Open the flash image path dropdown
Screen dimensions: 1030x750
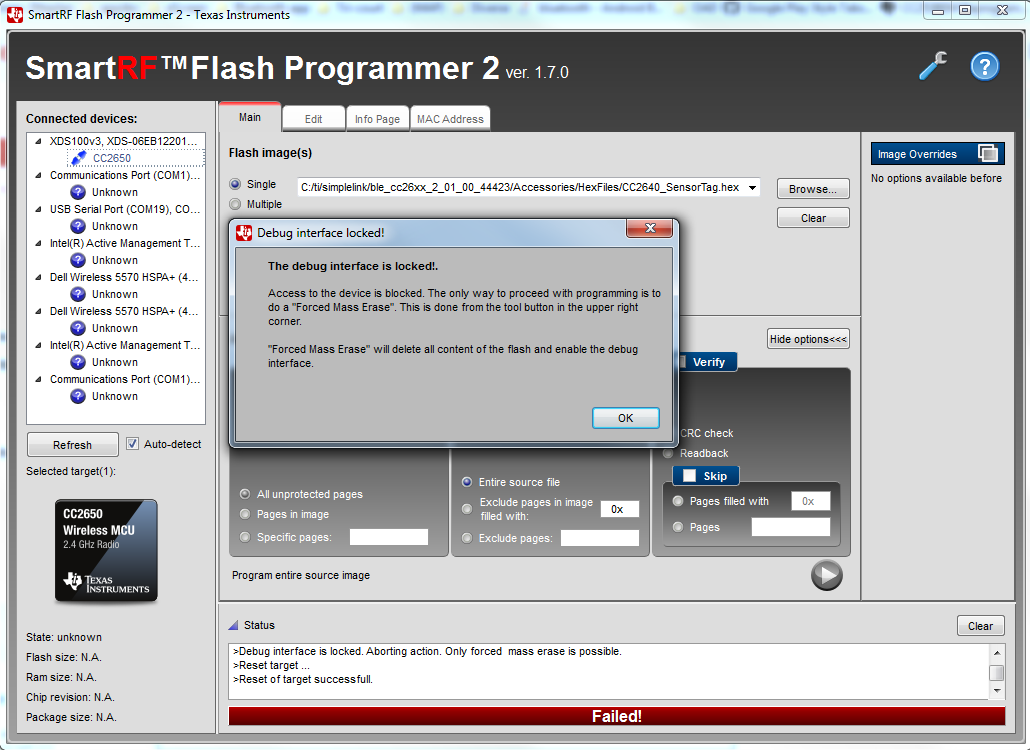coord(752,188)
